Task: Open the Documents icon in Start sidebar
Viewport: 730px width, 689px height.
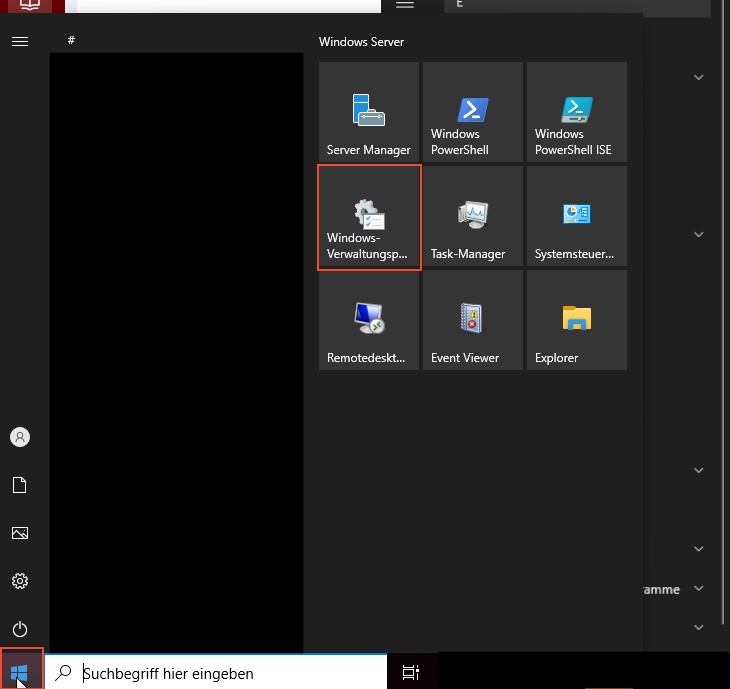Action: click(x=20, y=485)
